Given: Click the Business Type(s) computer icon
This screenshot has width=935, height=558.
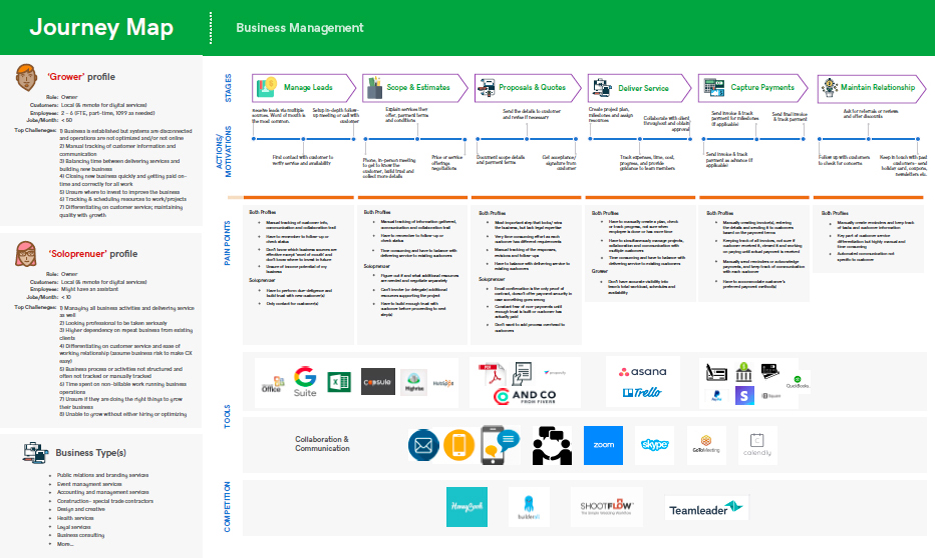Looking at the screenshot, I should [35, 453].
